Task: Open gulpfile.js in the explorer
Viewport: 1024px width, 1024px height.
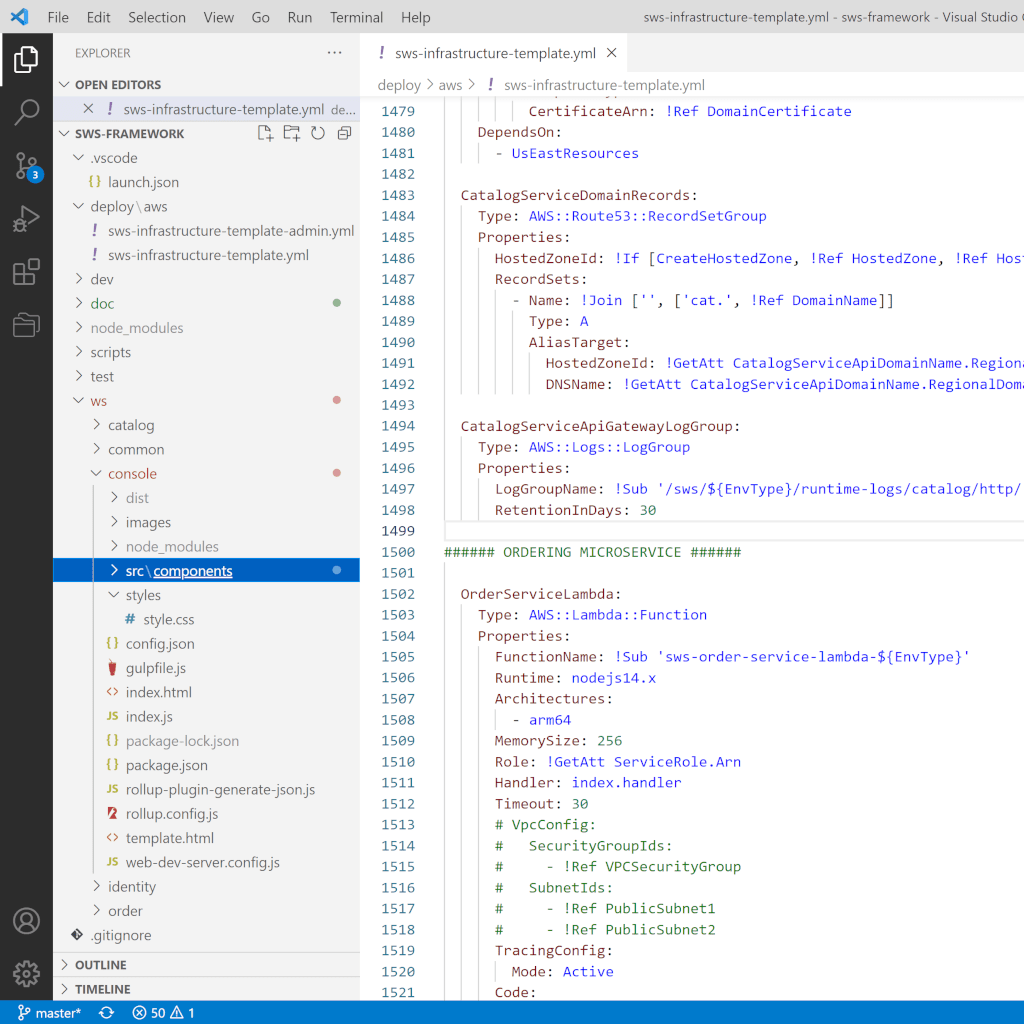Action: 155,668
